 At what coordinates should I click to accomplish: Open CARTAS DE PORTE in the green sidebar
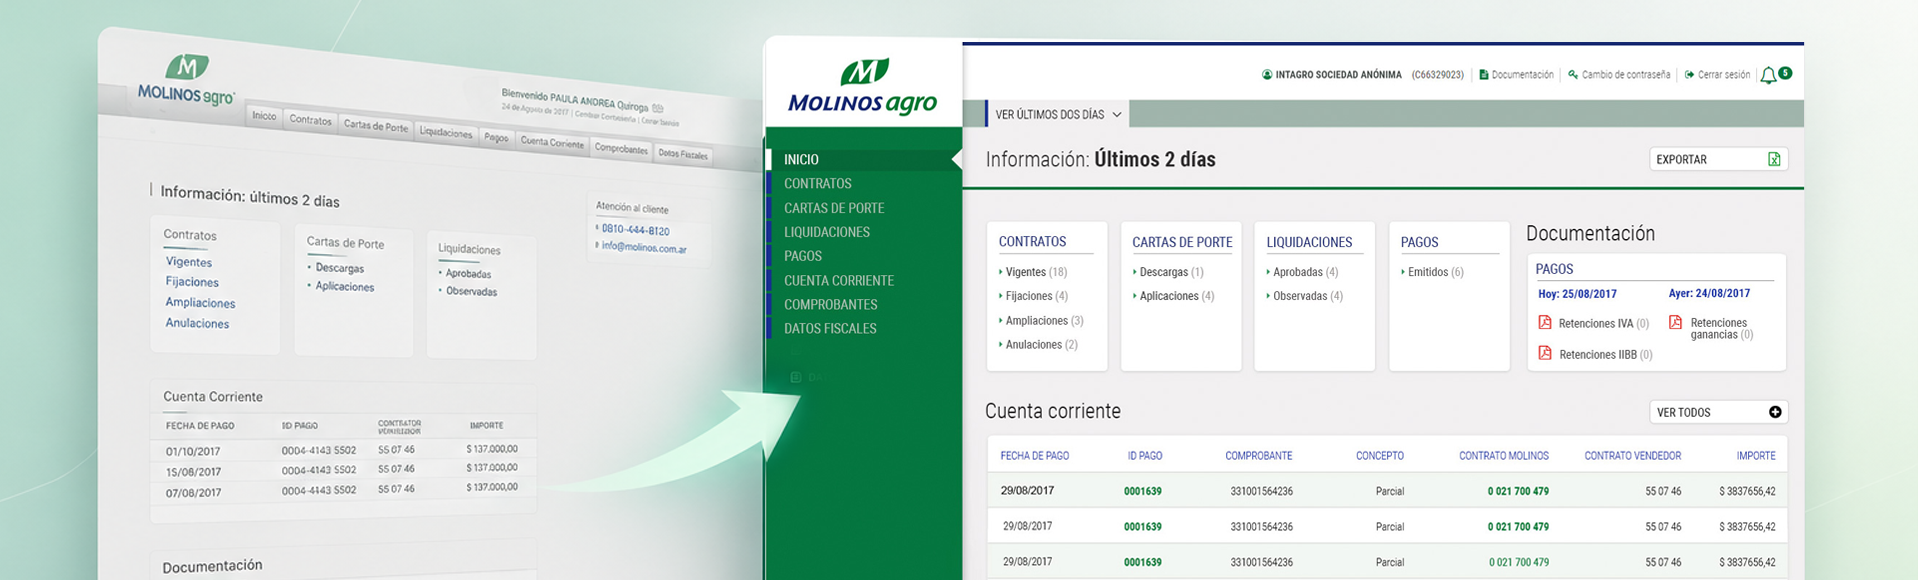coord(834,208)
